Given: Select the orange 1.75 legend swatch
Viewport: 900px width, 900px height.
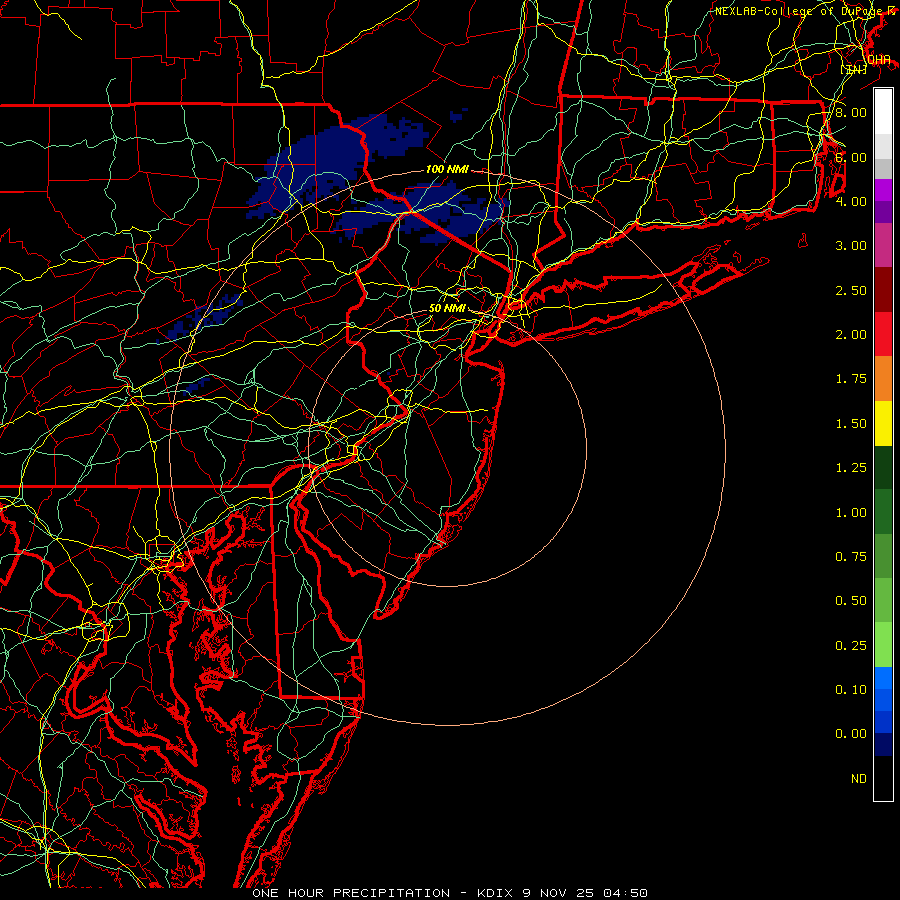Looking at the screenshot, I should pos(883,378).
